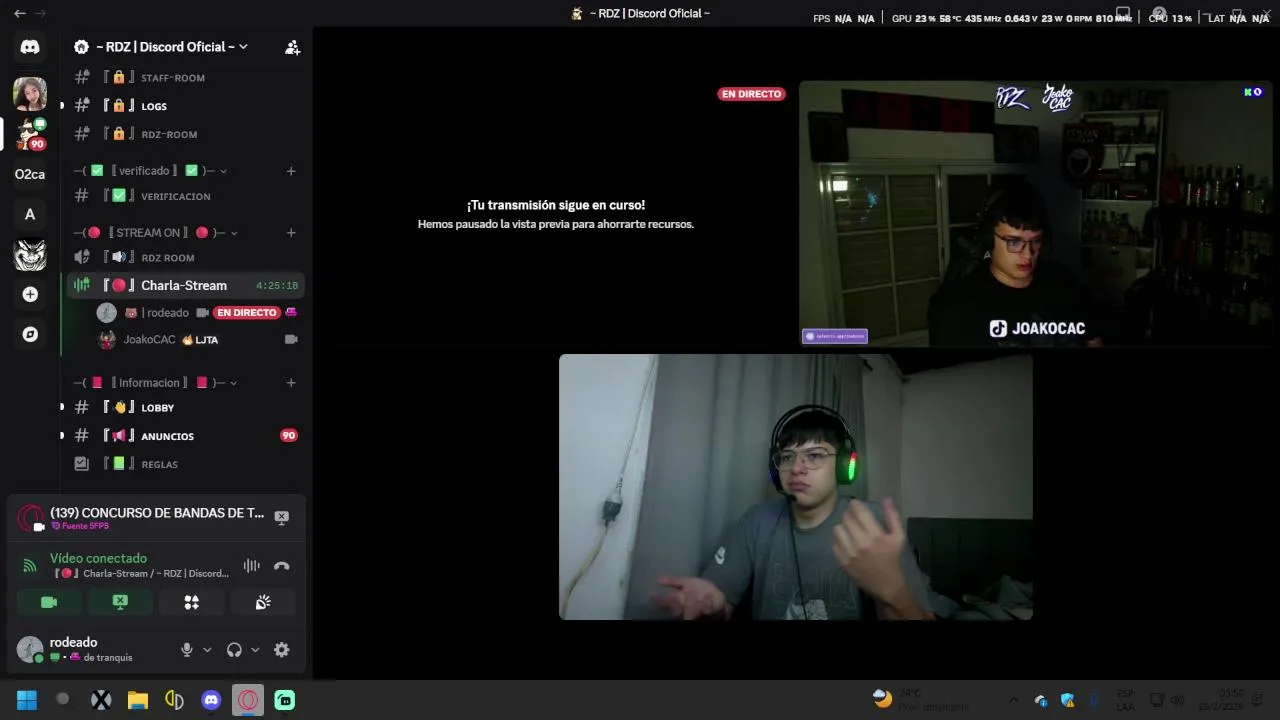Collapse the Informacion category

click(x=156, y=383)
